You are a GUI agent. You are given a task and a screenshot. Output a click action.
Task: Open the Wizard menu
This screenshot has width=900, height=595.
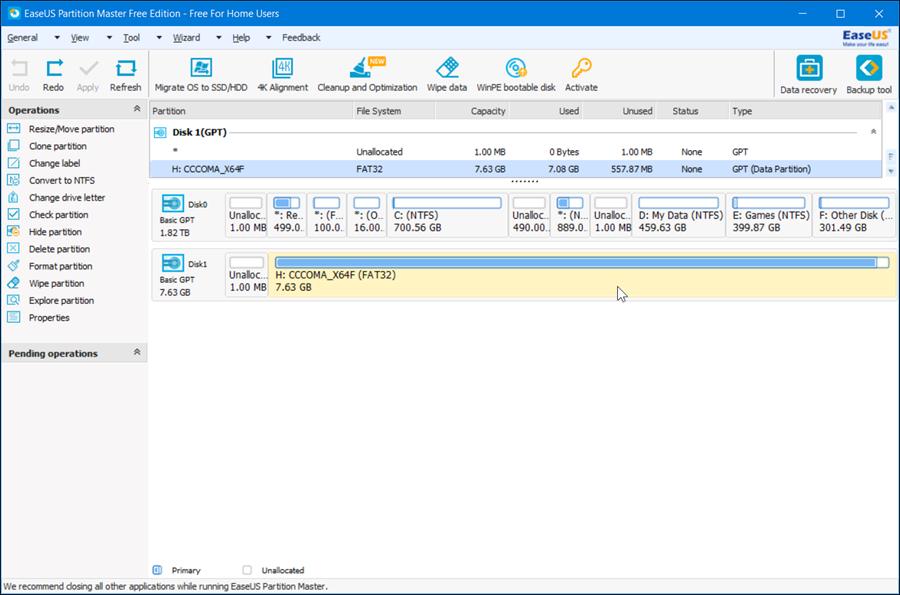tap(187, 38)
